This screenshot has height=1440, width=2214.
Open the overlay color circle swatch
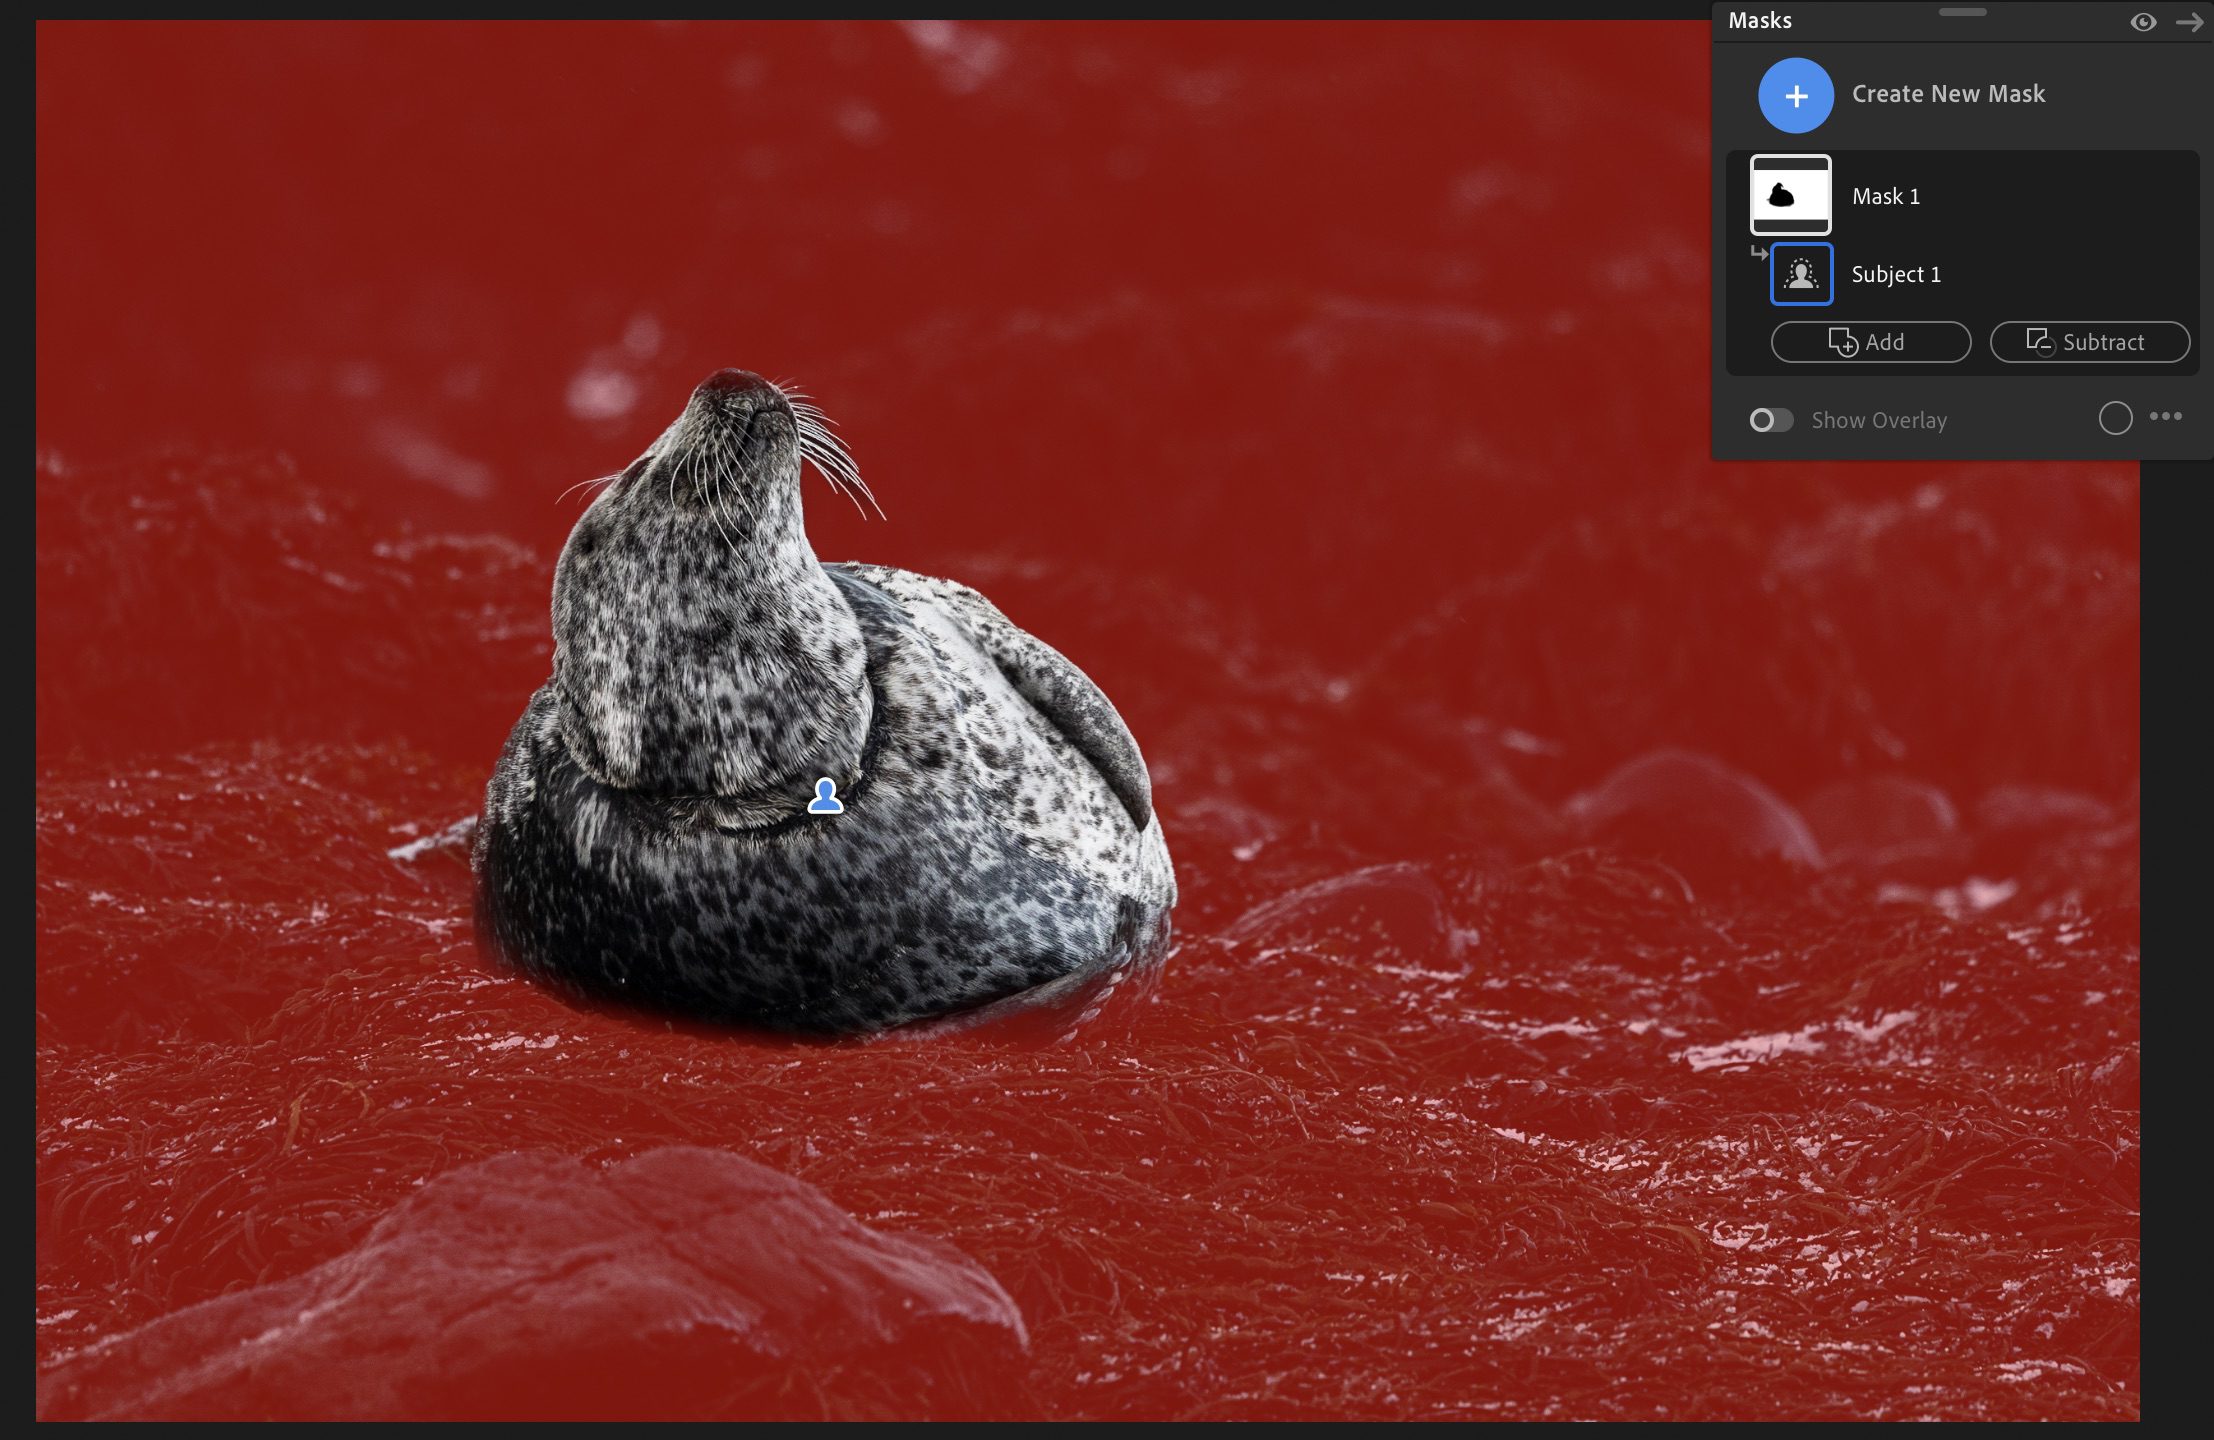point(2115,418)
